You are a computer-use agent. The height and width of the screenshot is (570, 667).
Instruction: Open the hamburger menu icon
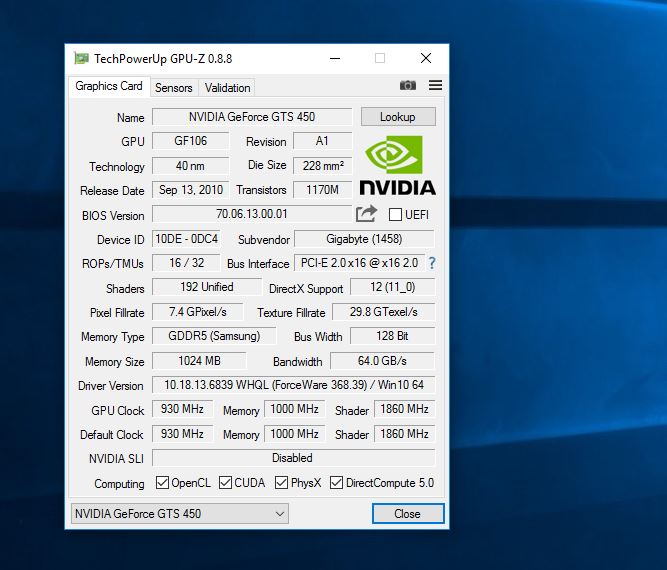coord(435,85)
